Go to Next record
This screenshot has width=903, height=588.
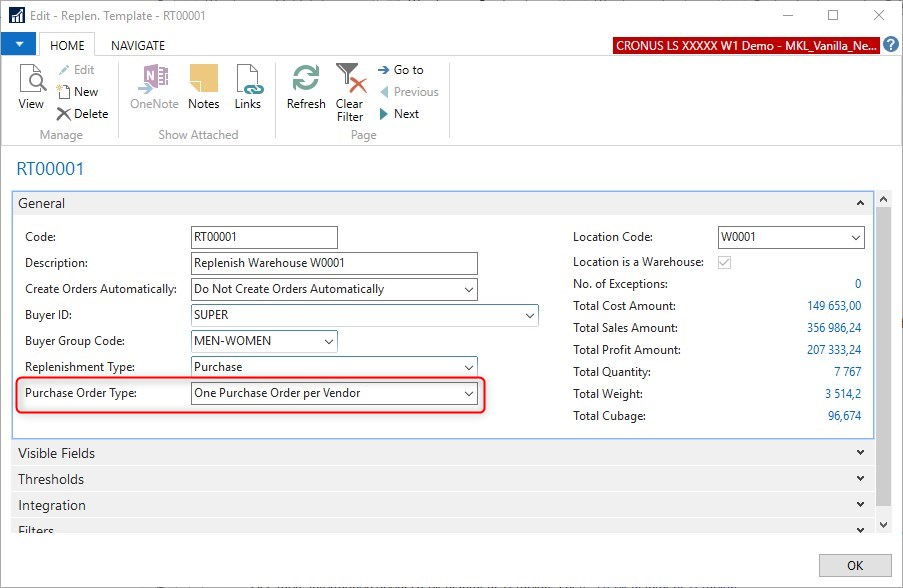click(x=398, y=114)
